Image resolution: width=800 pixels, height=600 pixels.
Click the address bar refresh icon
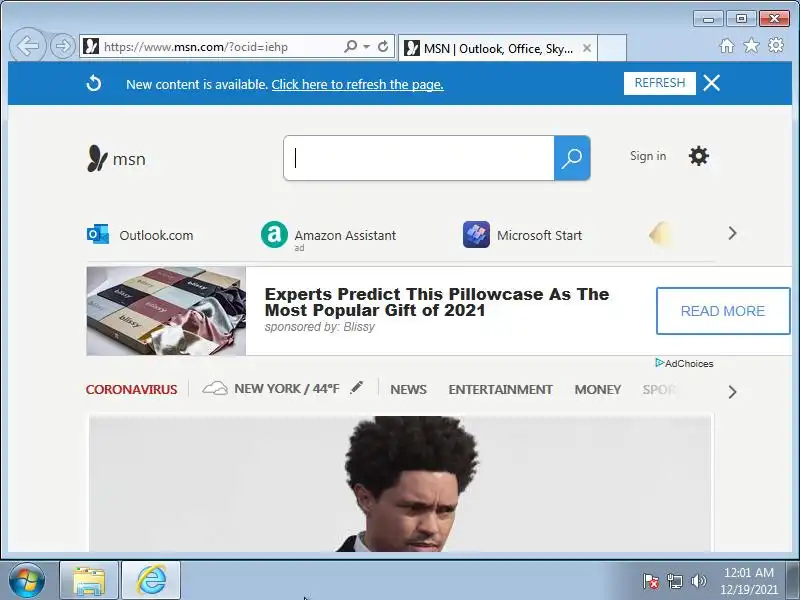(383, 46)
